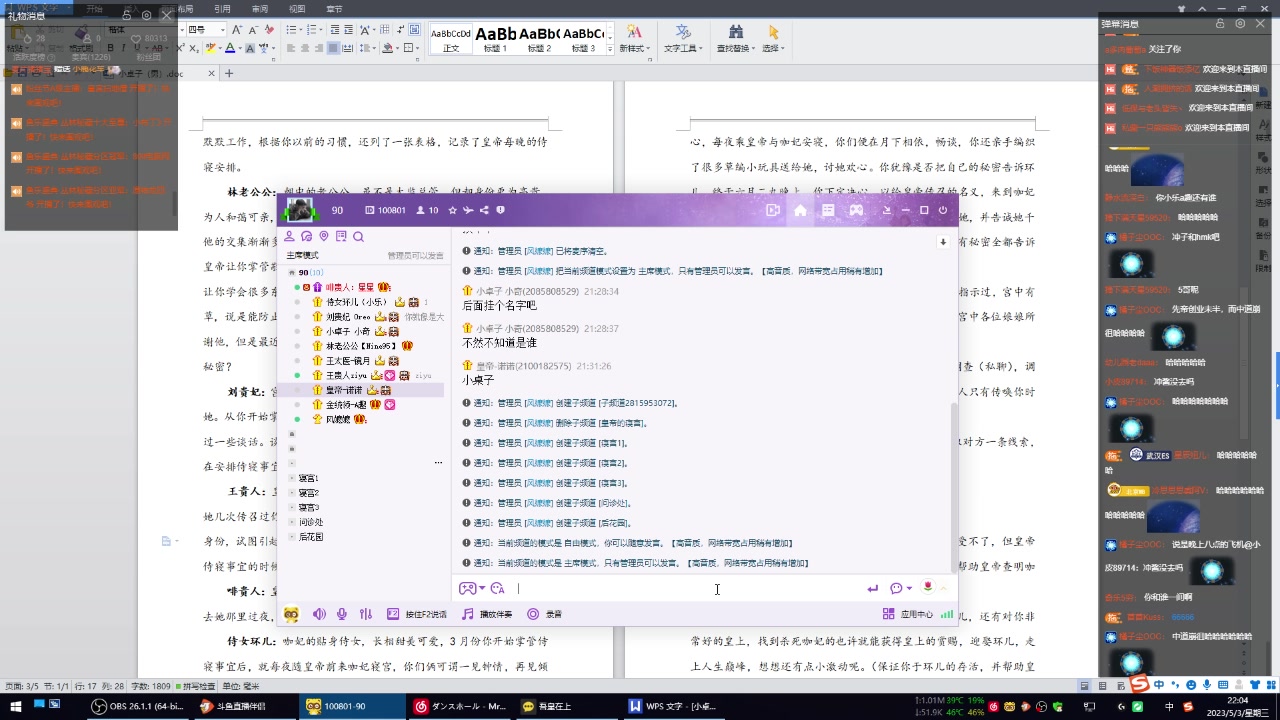Bookmark the channel with the star icon
Viewport: 1280px width, 720px height.
point(452,210)
